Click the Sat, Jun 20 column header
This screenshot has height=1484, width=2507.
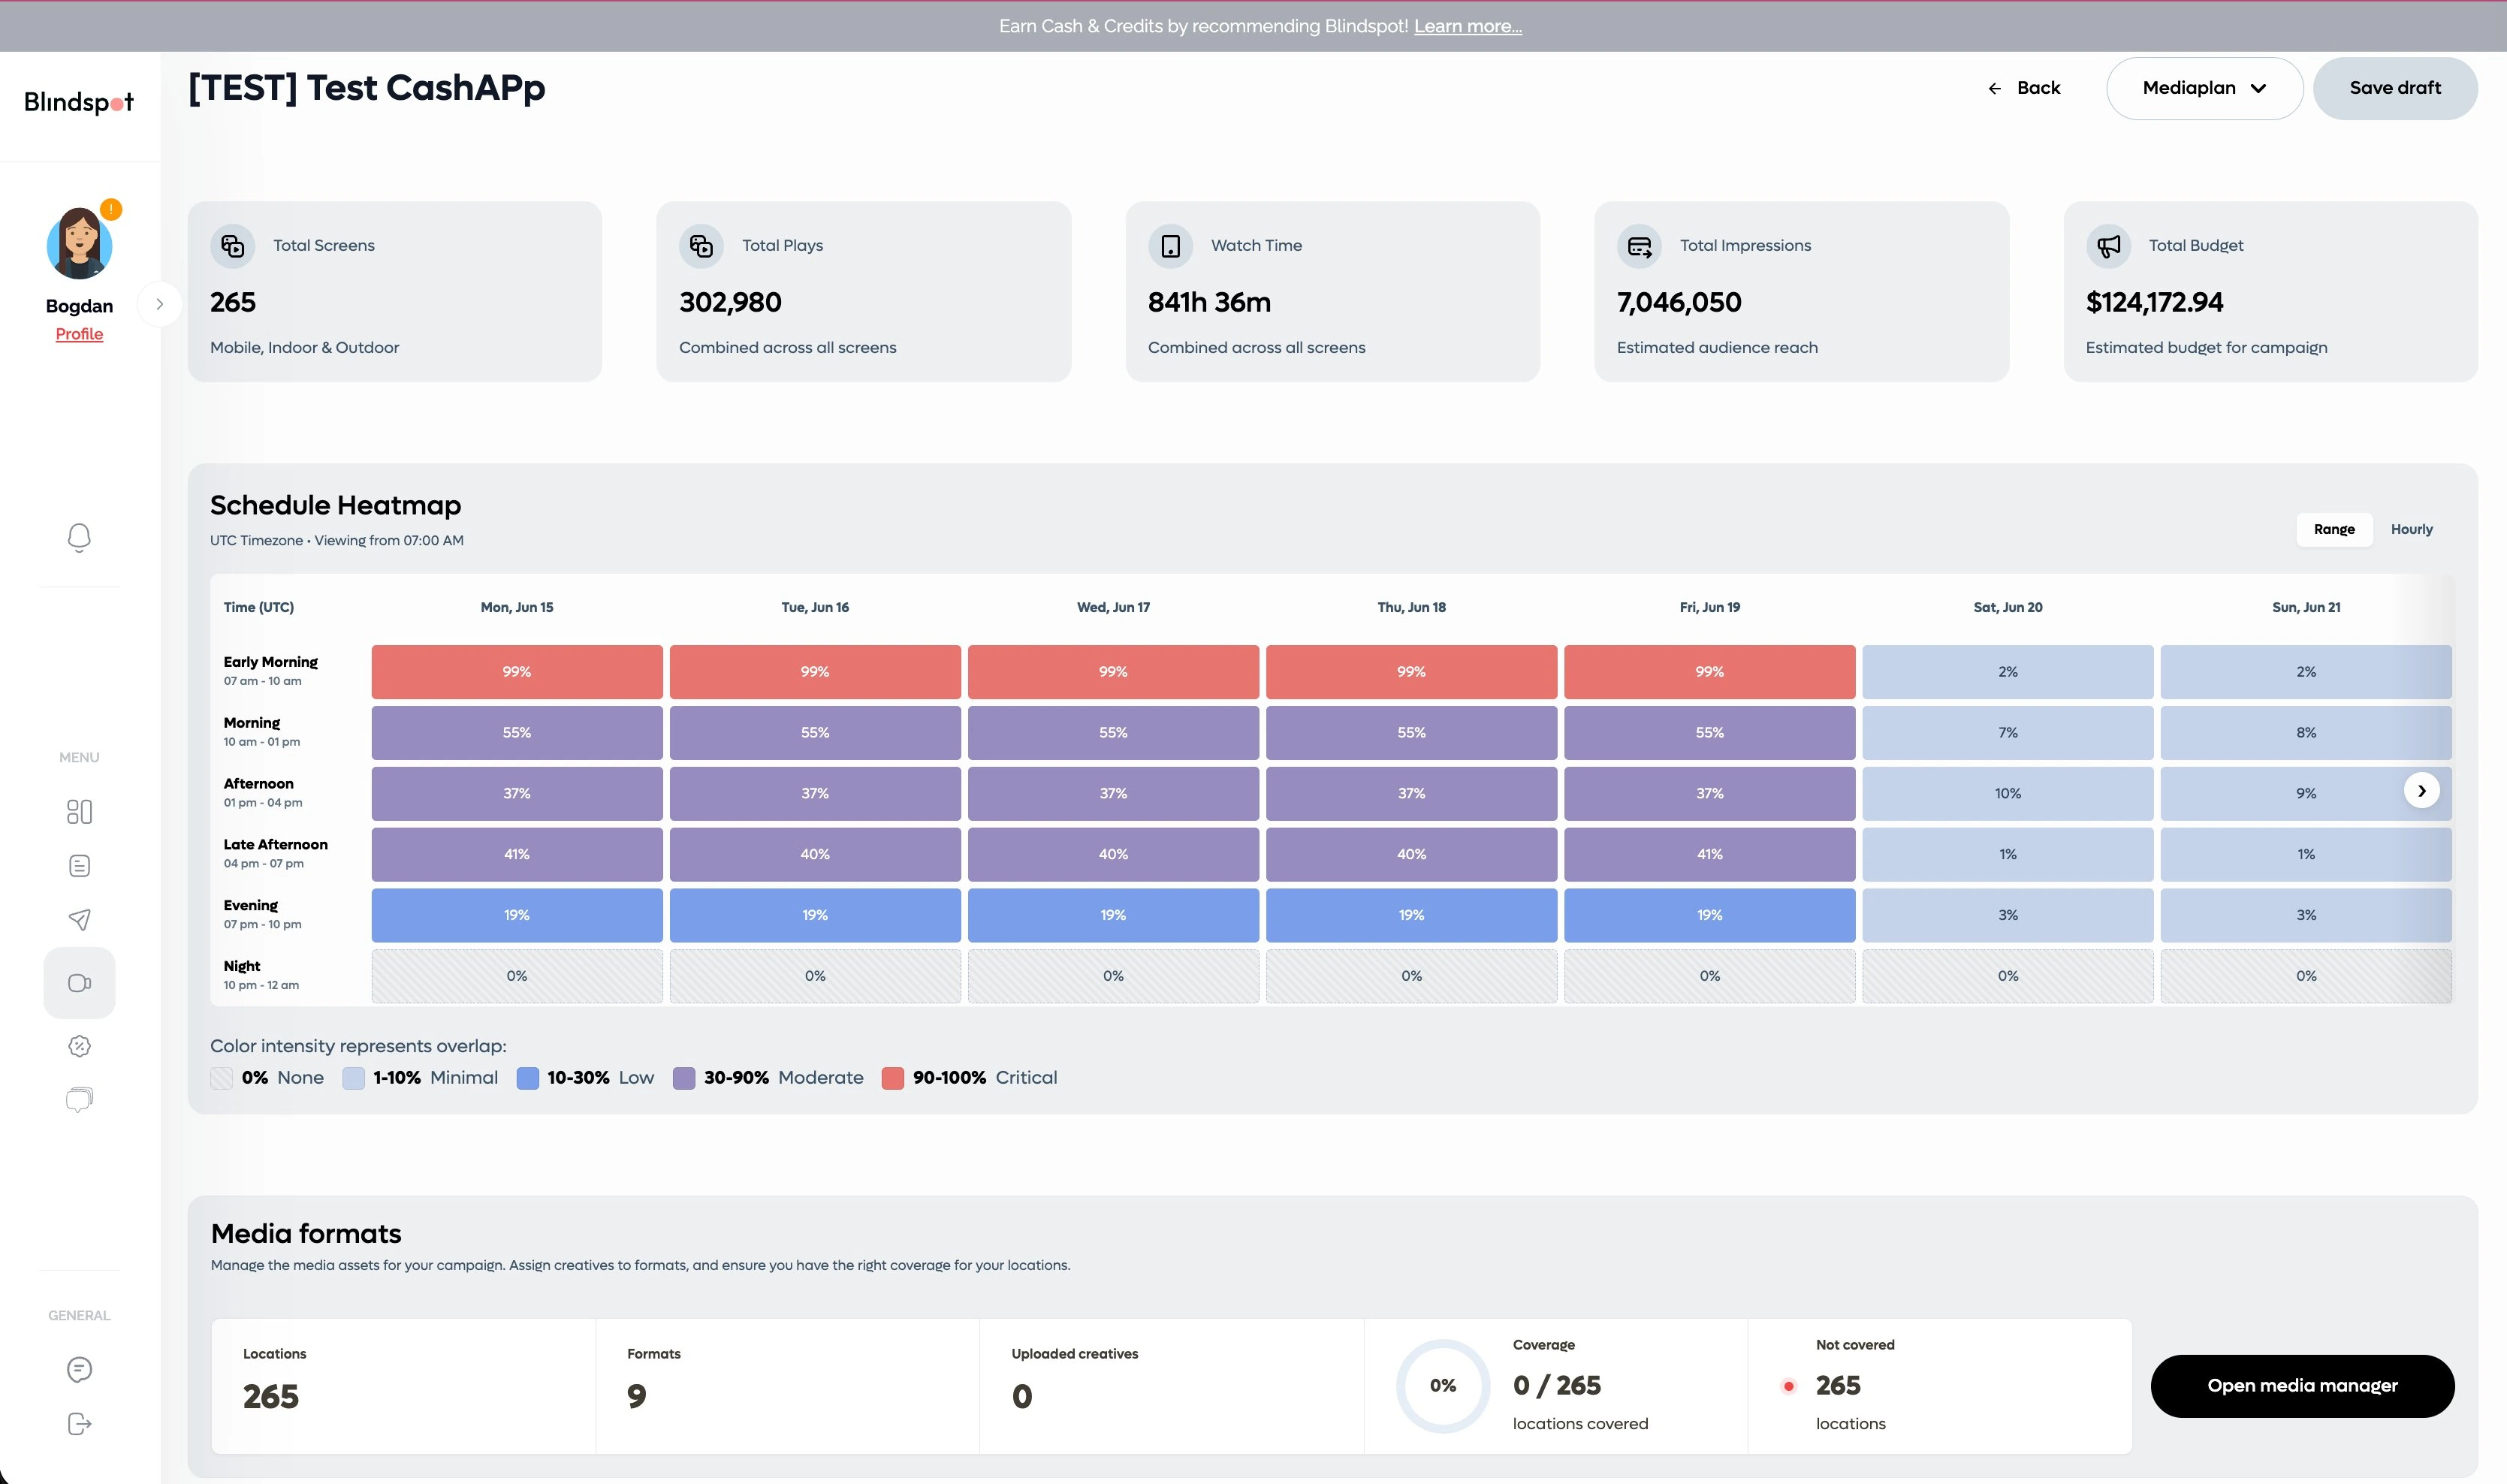tap(2007, 607)
